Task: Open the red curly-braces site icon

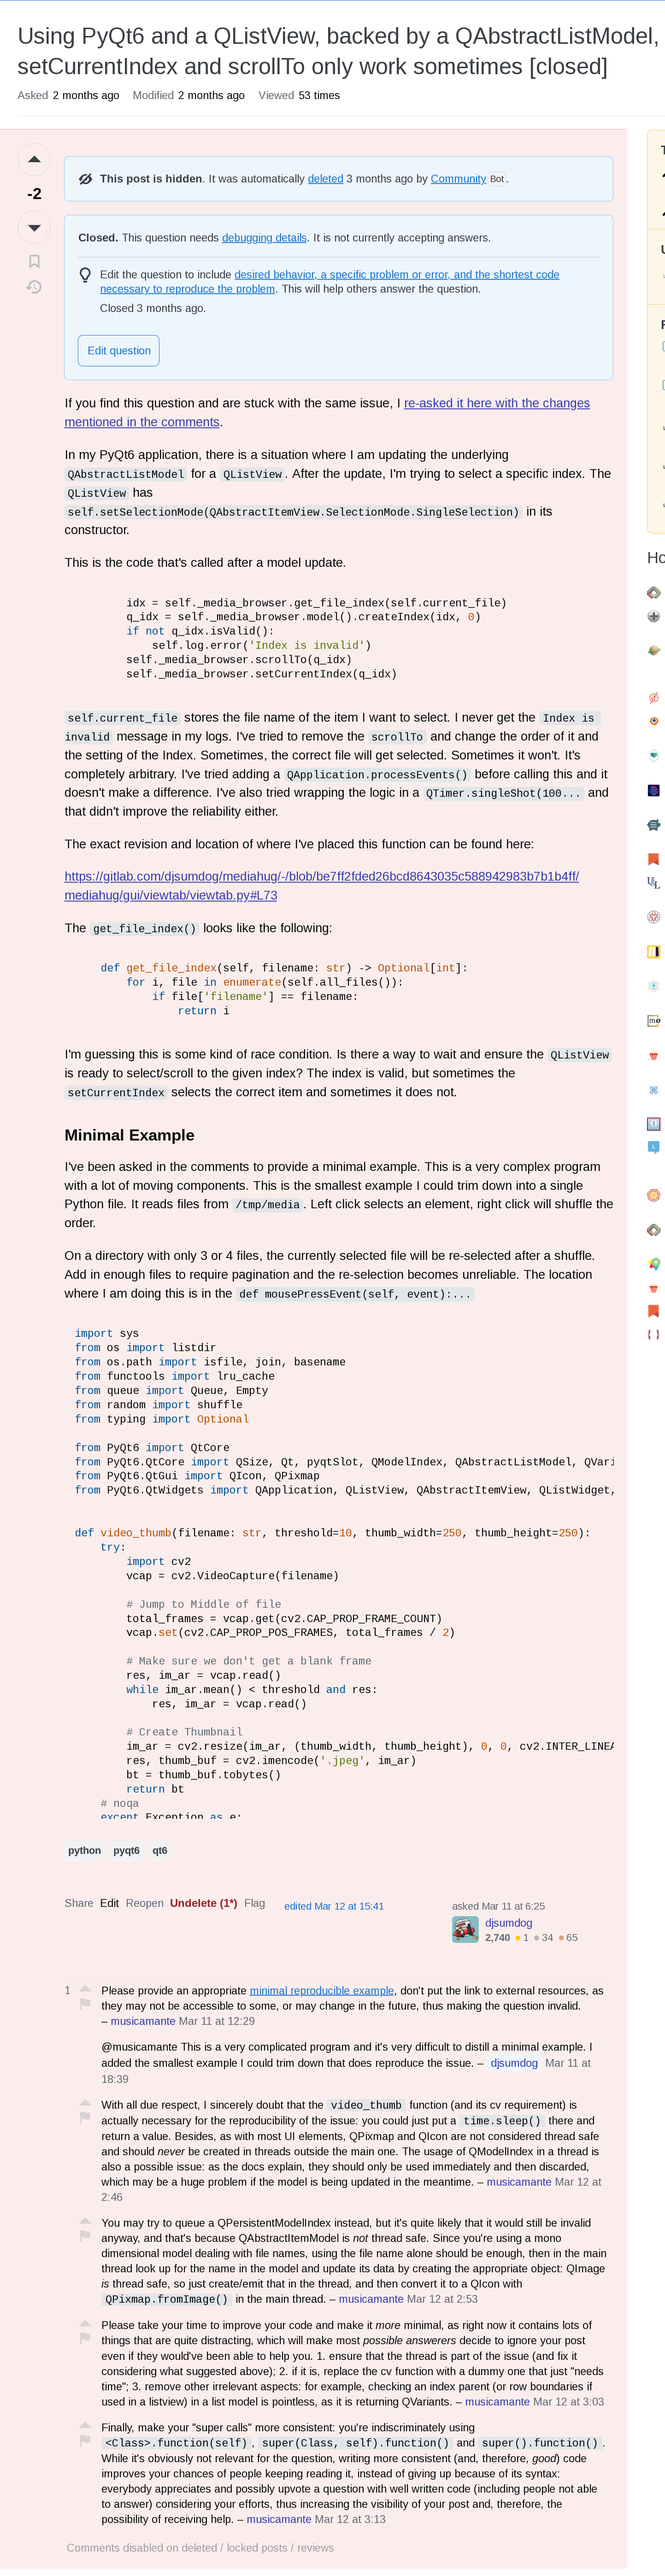Action: 654,1334
